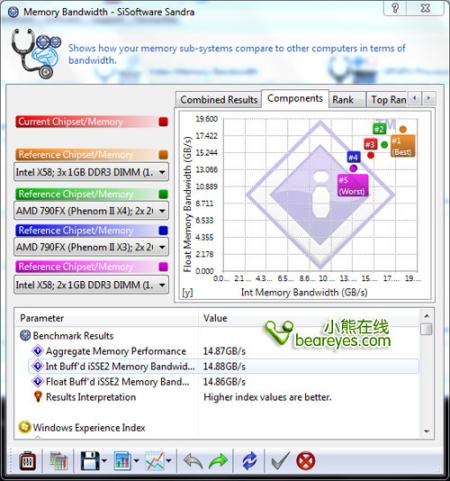
Task: Click the floppy disk save icon
Action: pos(90,461)
